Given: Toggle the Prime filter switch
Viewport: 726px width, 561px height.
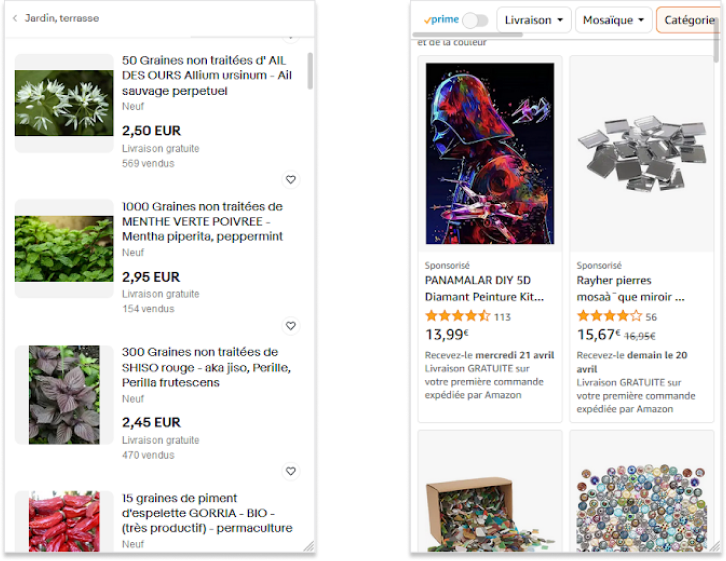Looking at the screenshot, I should (x=475, y=20).
